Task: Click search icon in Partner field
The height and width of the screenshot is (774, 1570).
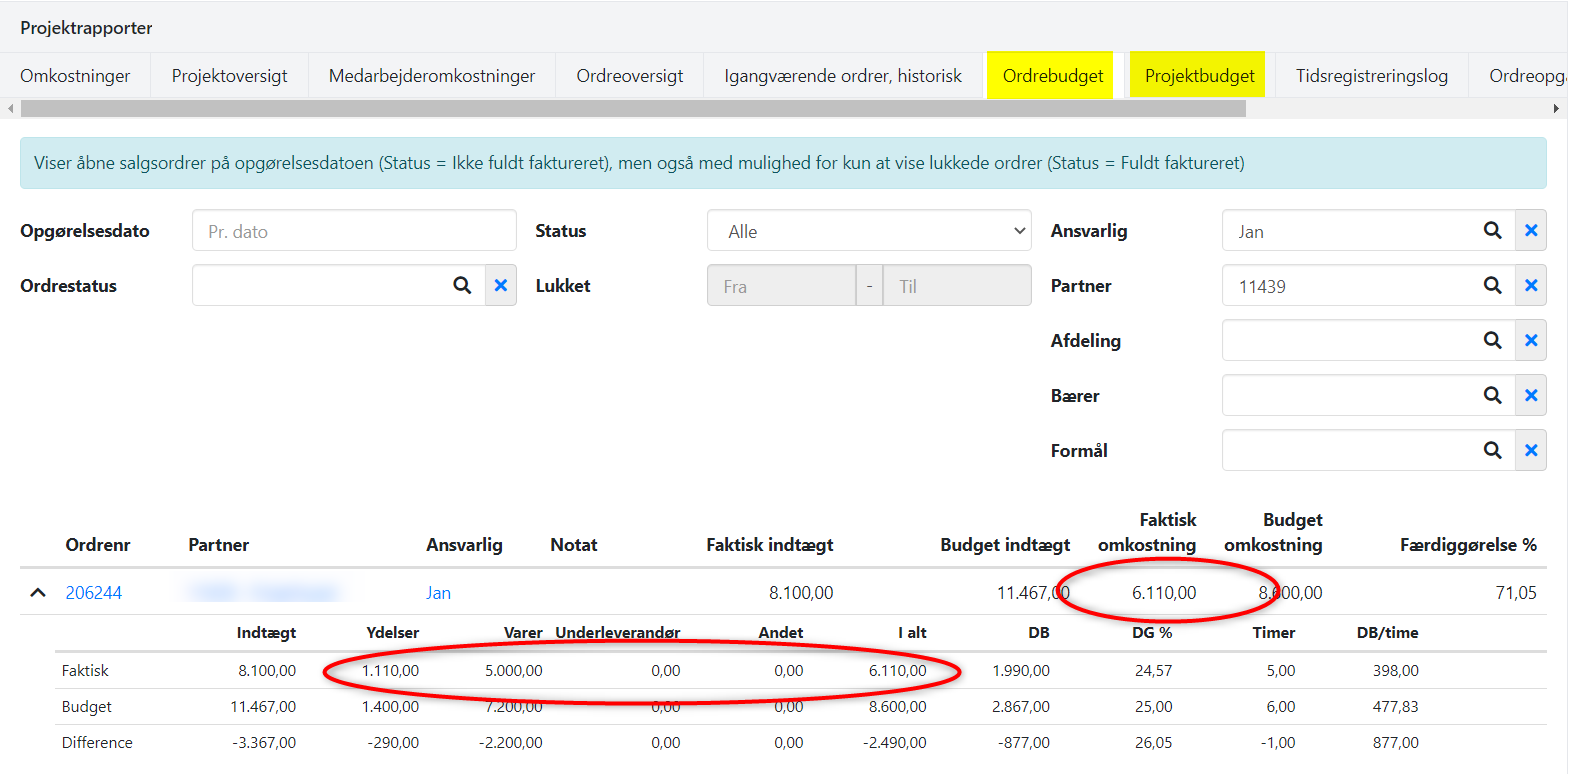Action: point(1492,286)
